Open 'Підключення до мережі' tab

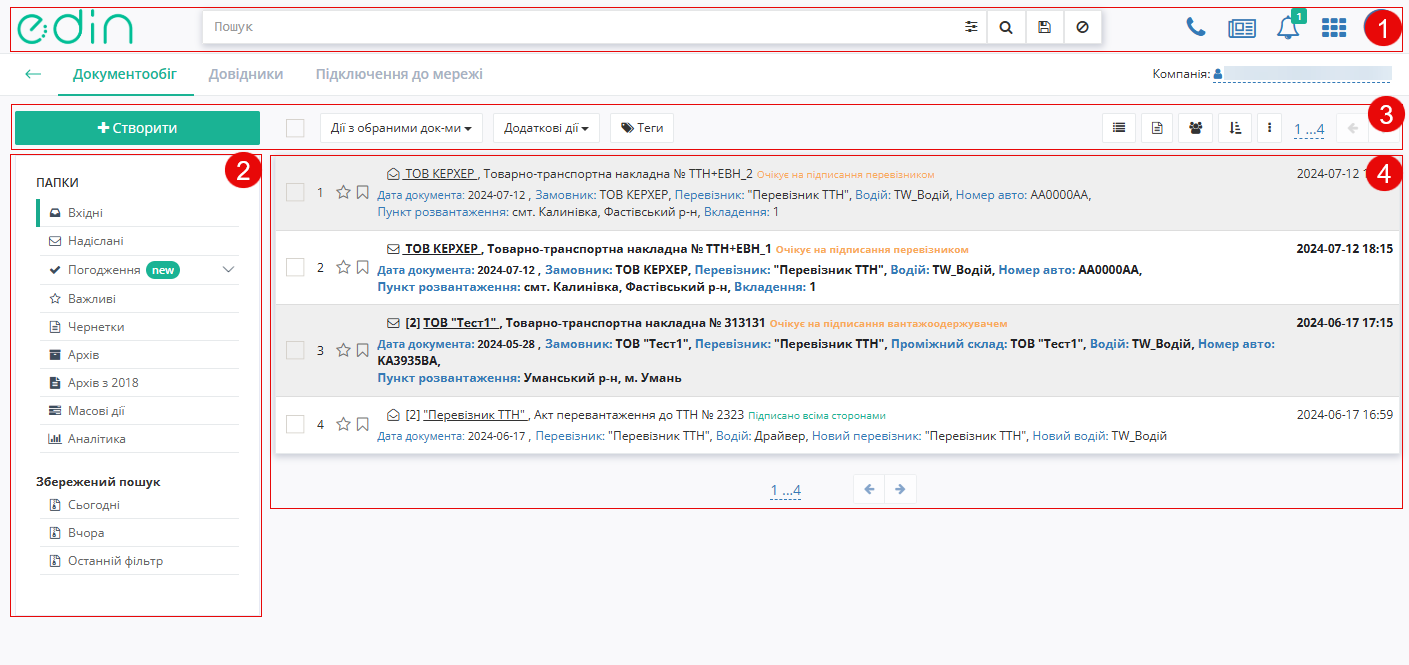(x=399, y=74)
